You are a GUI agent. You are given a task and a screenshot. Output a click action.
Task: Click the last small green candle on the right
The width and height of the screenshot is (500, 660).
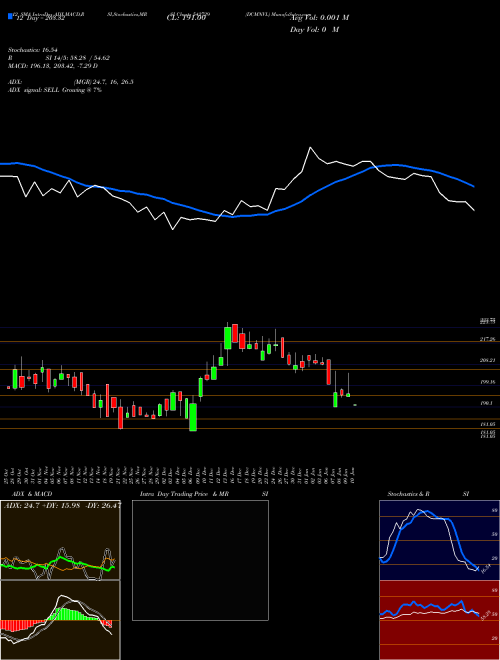pyautogui.click(x=355, y=405)
